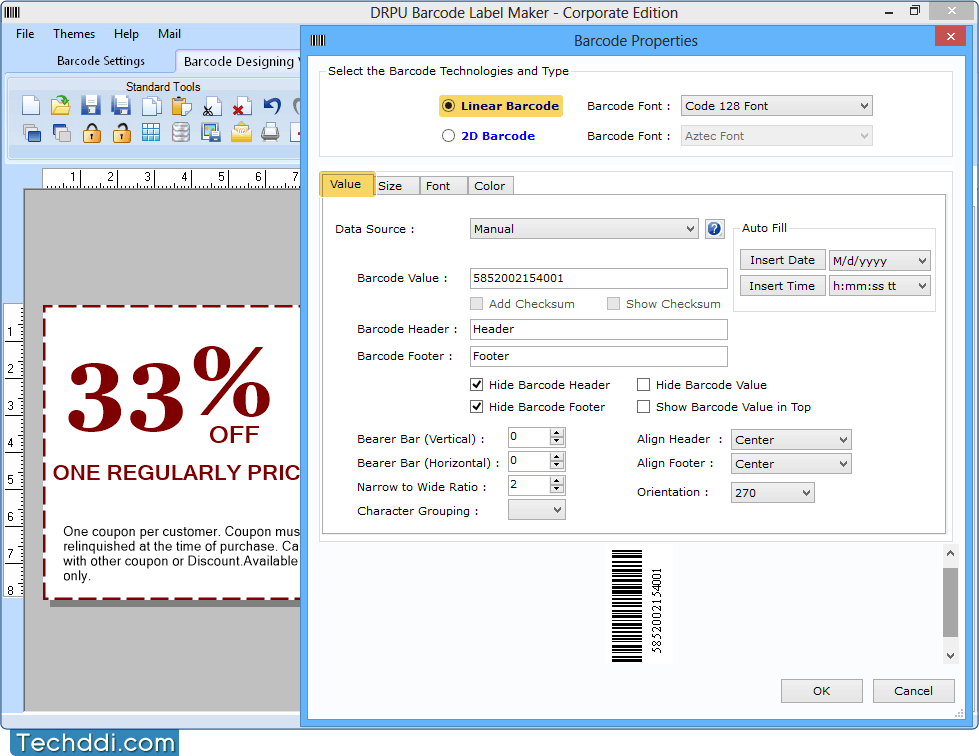Open the Code 128 Font dropdown
The width and height of the screenshot is (979, 756).
tap(776, 106)
